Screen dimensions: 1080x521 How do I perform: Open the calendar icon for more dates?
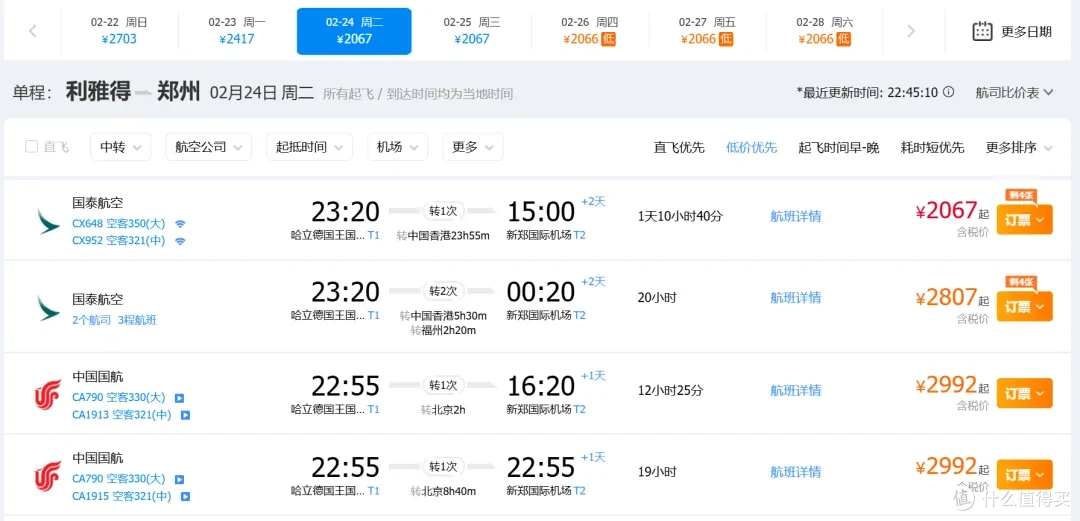click(x=982, y=31)
